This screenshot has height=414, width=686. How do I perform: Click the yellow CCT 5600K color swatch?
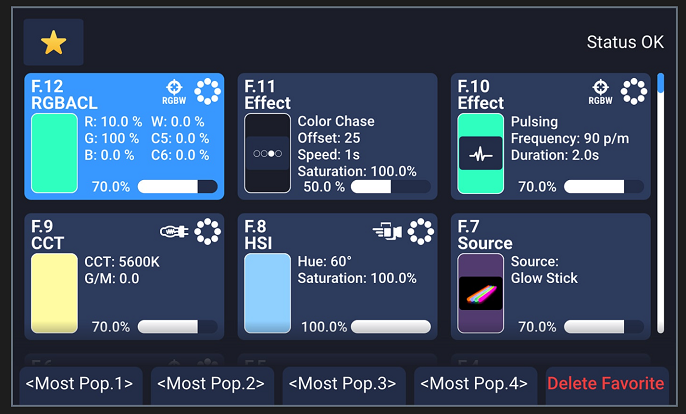pyautogui.click(x=54, y=293)
